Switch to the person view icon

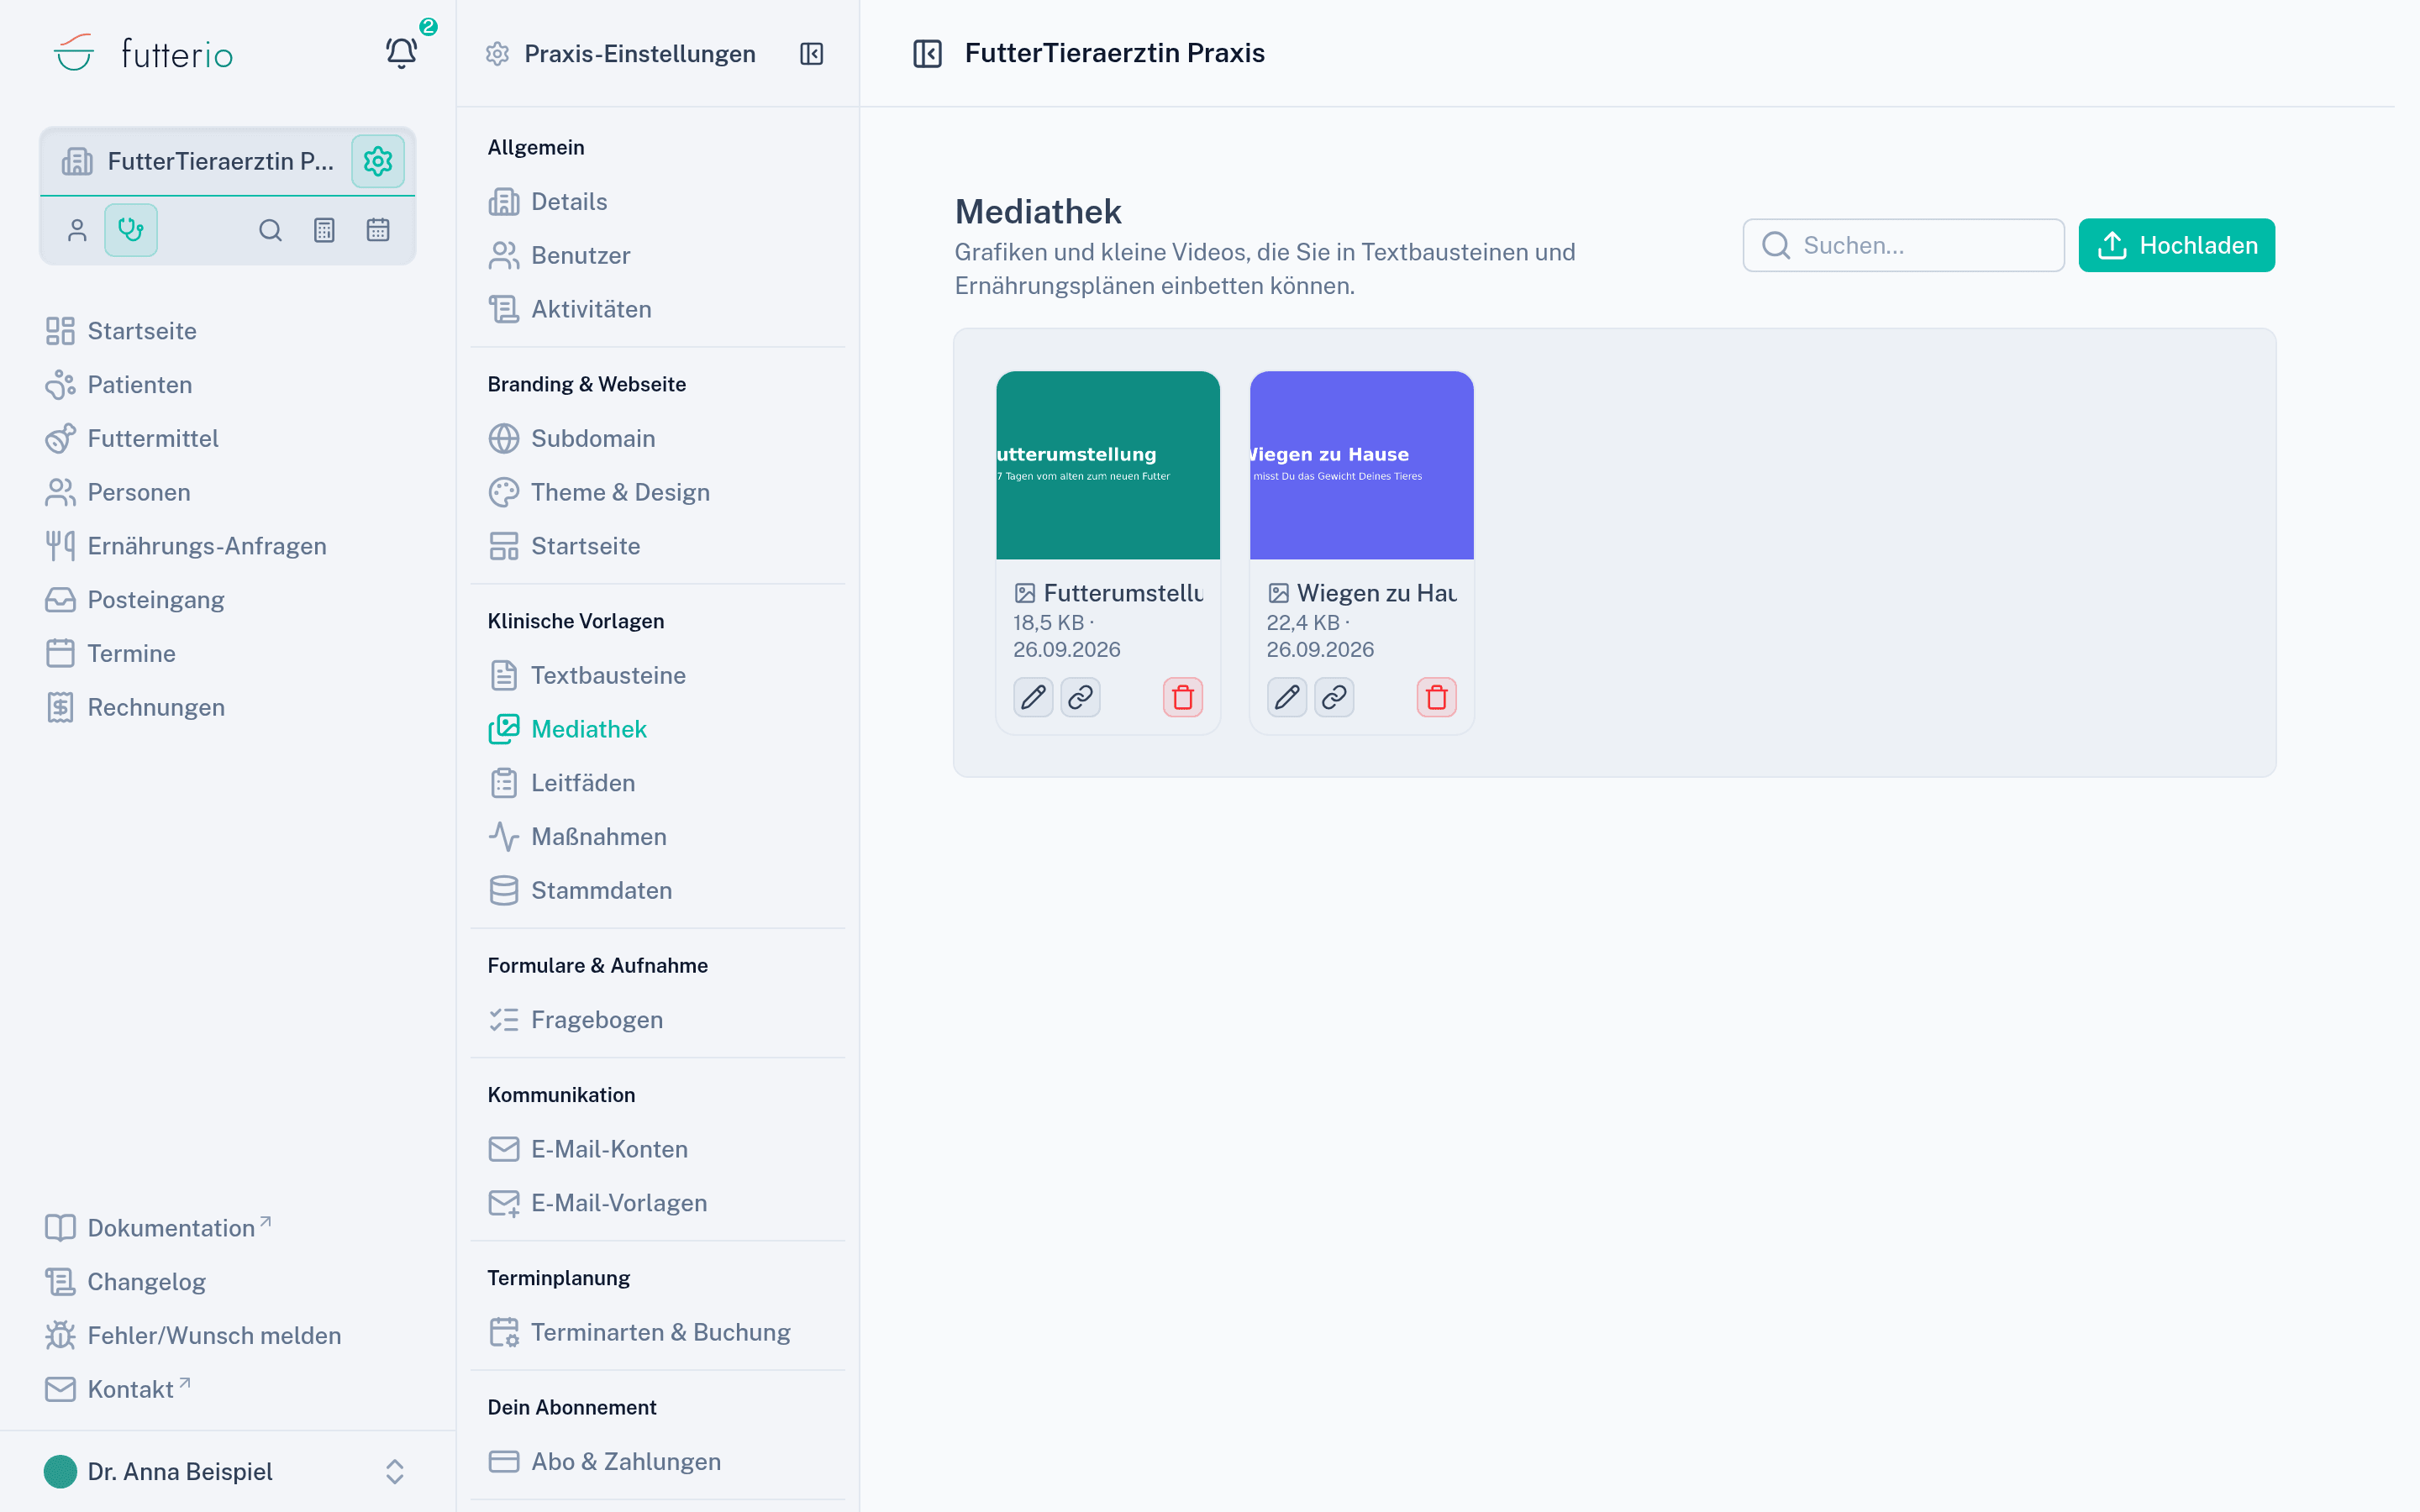(x=77, y=230)
